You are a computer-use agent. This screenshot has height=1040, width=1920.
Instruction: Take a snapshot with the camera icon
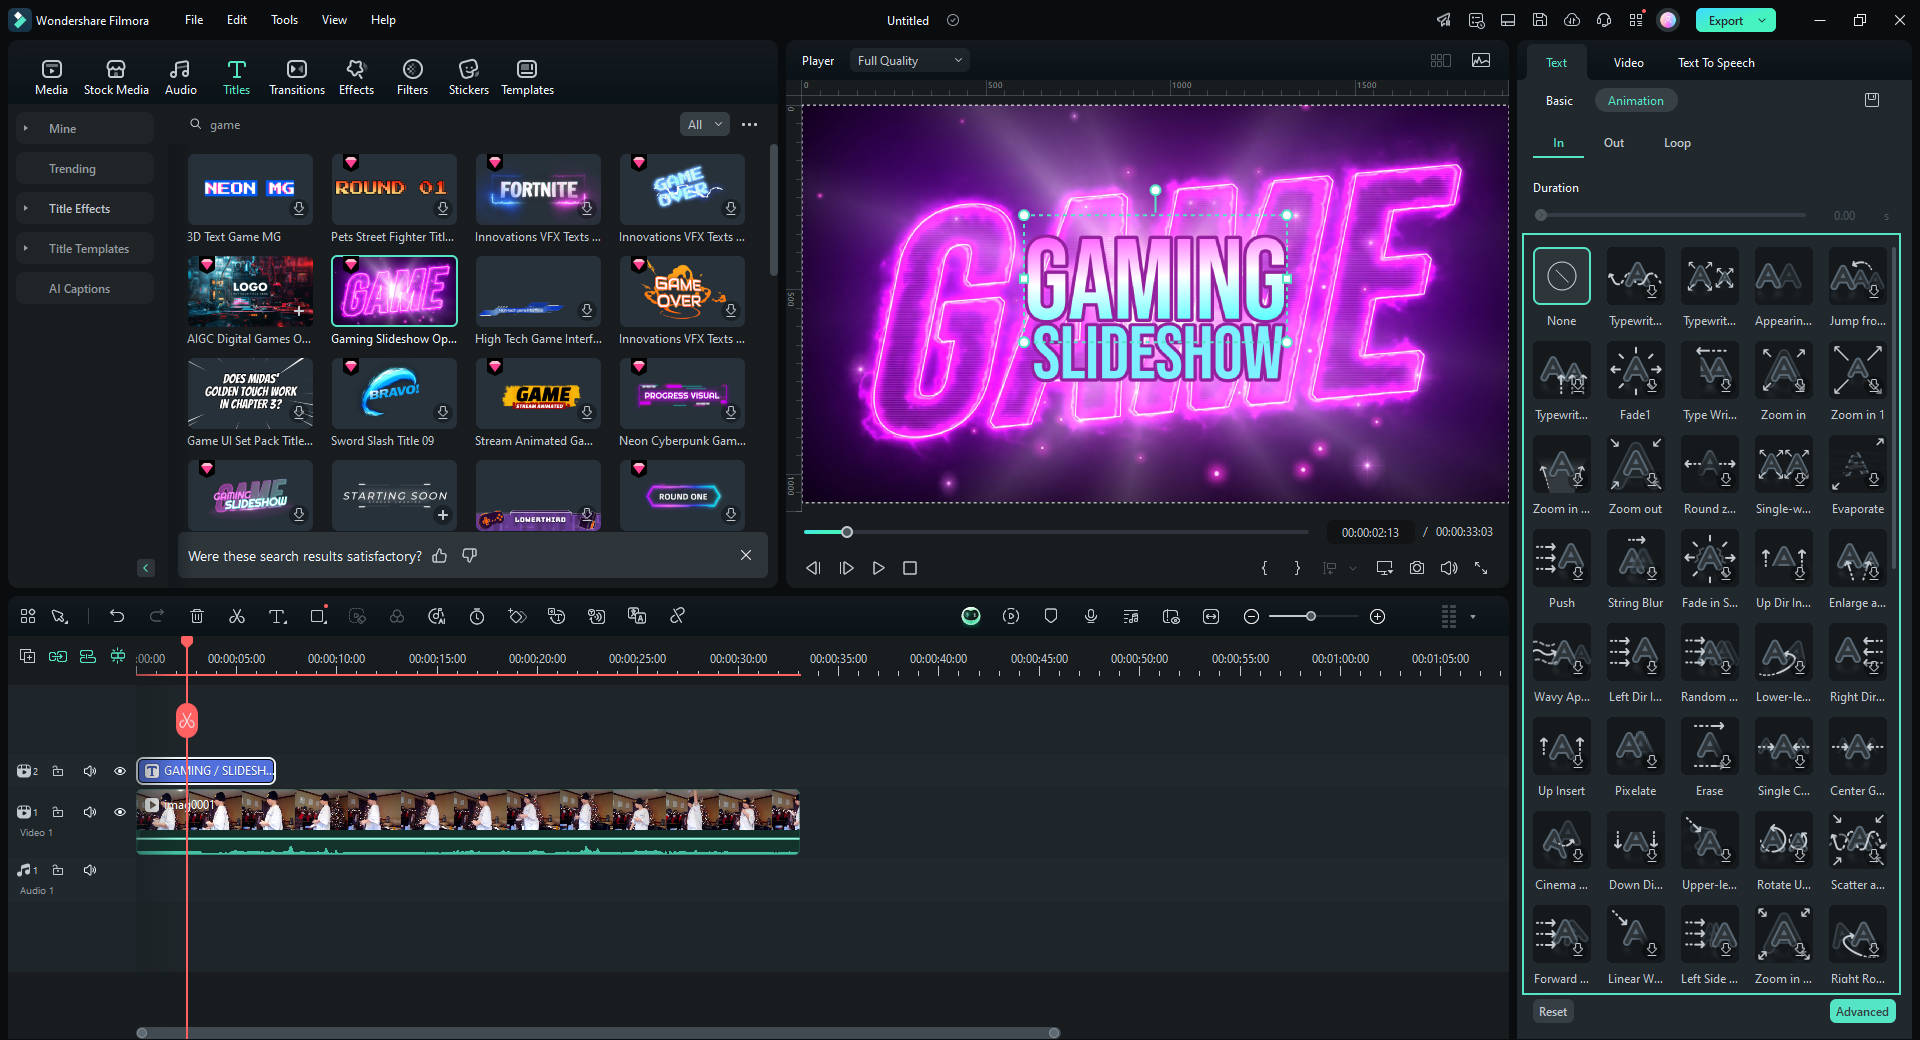click(1417, 568)
